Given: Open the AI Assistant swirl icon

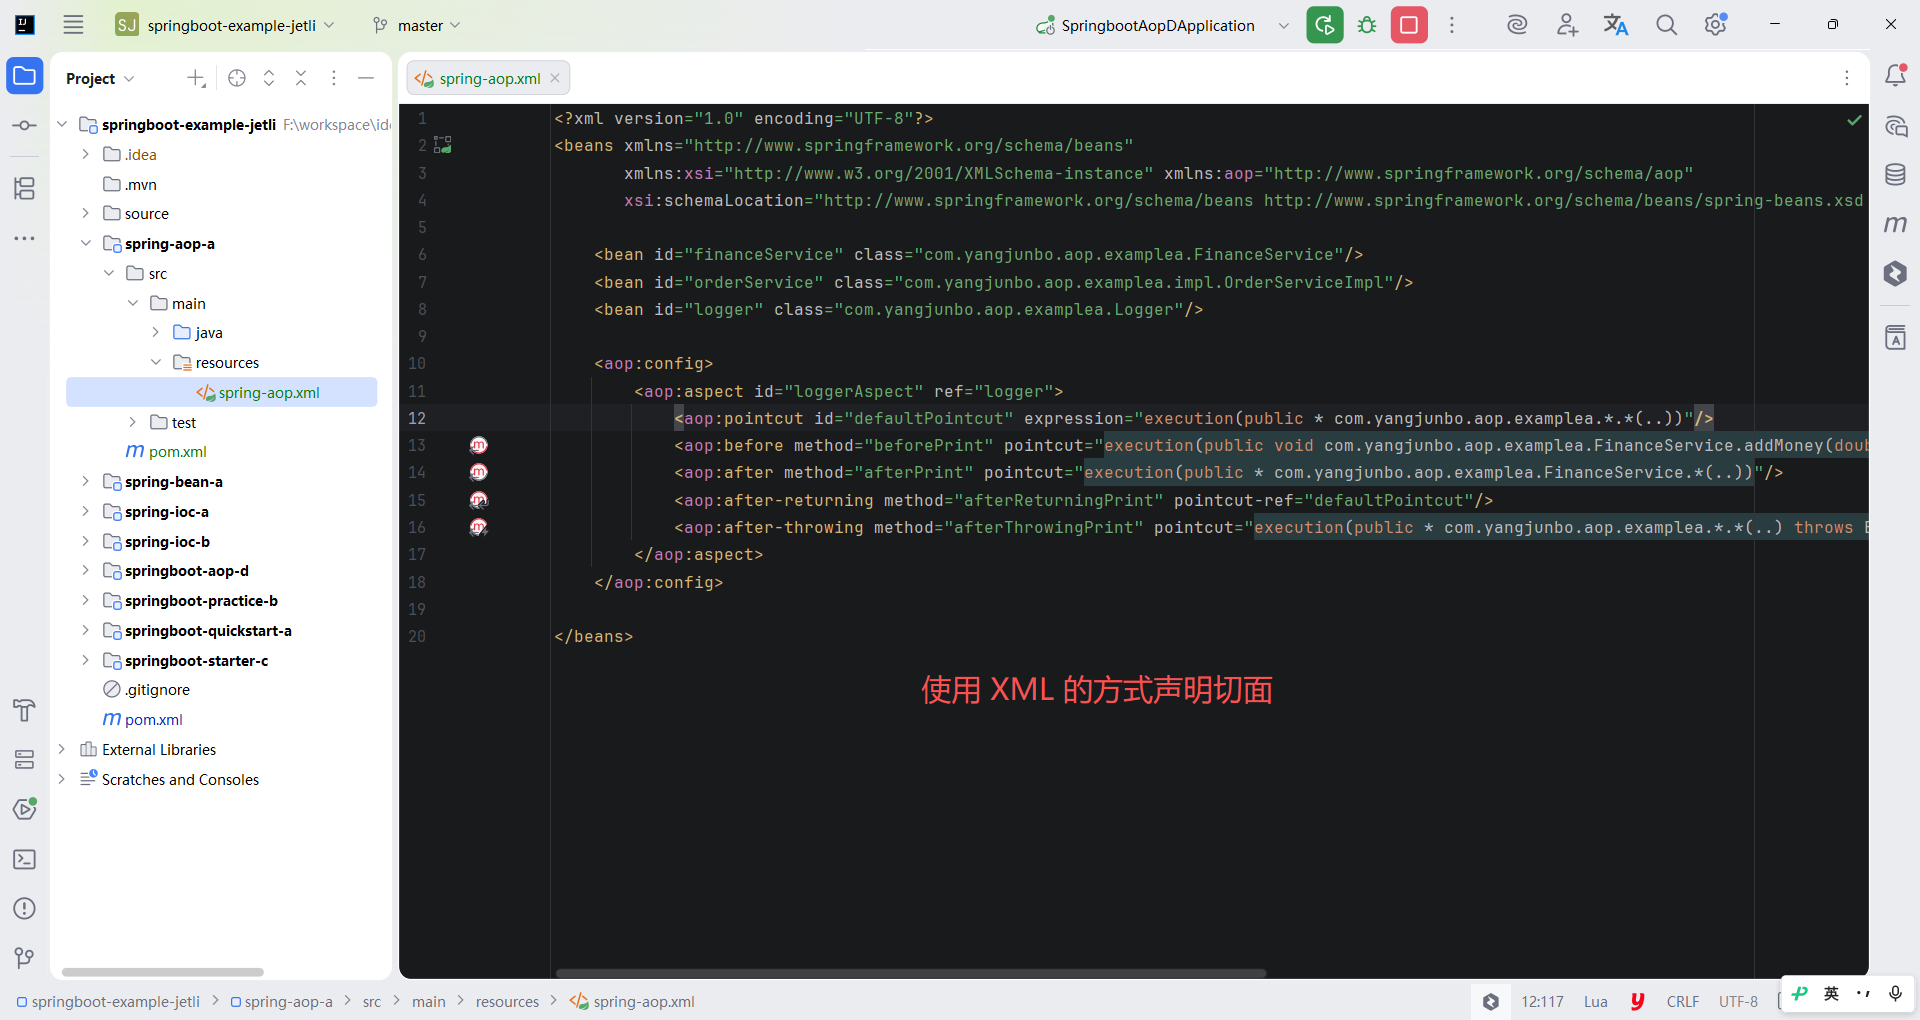Looking at the screenshot, I should pyautogui.click(x=1517, y=25).
